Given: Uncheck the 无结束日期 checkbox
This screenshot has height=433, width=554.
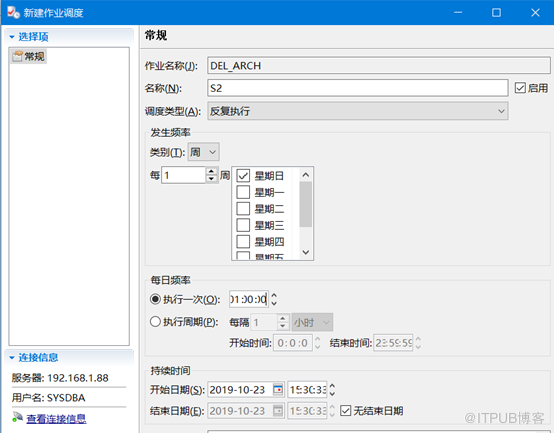Looking at the screenshot, I should point(346,411).
